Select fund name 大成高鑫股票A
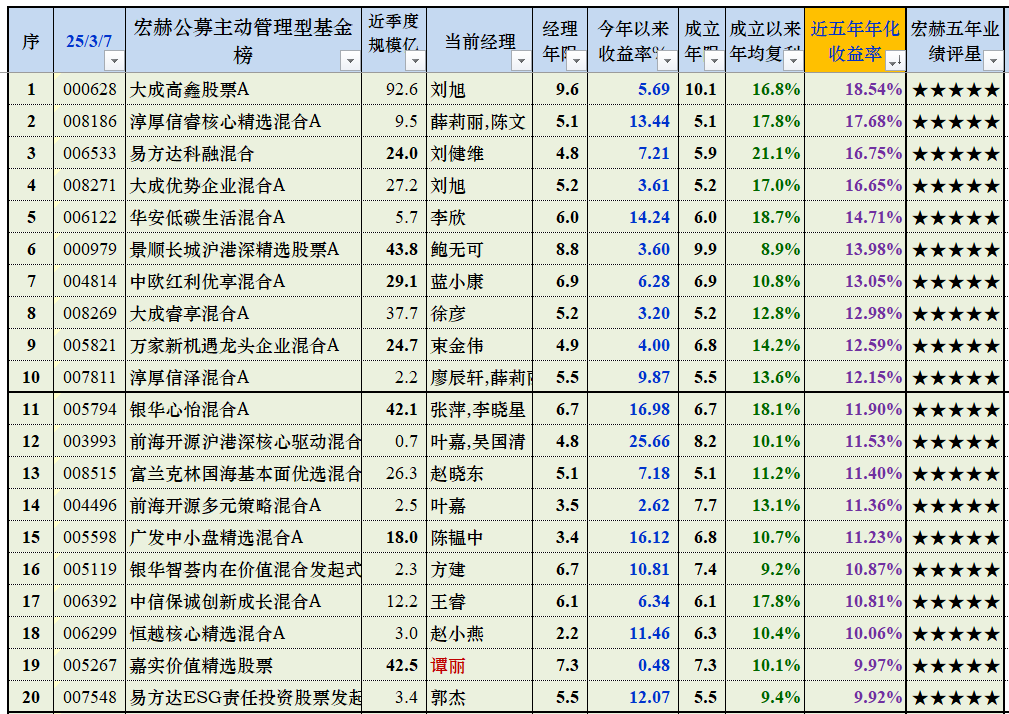 (x=189, y=89)
